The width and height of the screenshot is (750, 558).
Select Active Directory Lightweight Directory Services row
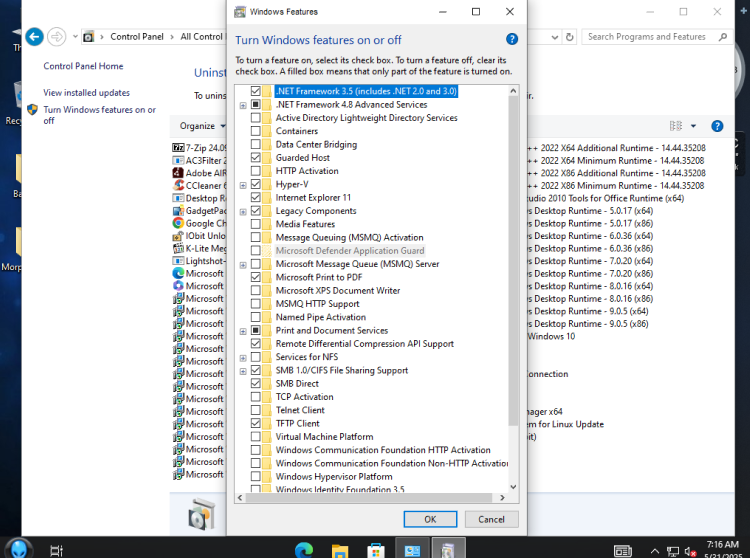click(x=366, y=118)
